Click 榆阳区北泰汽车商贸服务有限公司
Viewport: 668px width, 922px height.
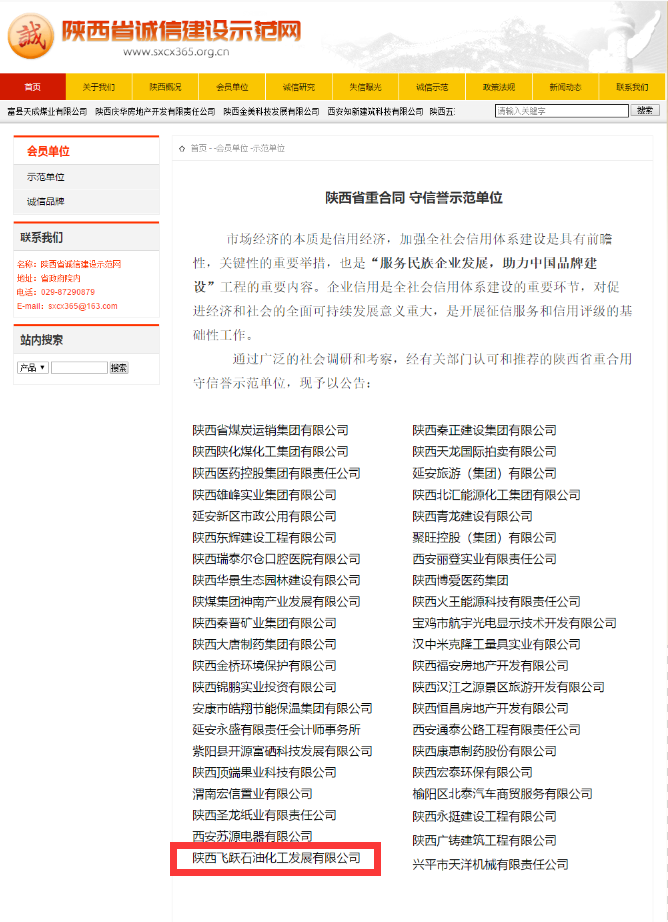(x=502, y=794)
